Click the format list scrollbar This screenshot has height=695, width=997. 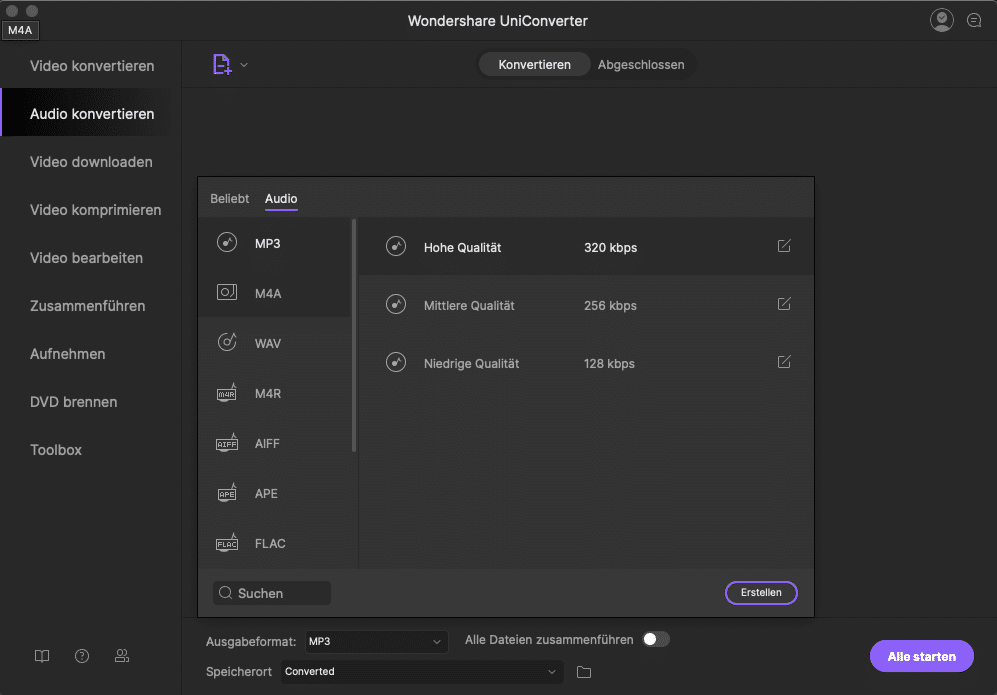coord(354,336)
